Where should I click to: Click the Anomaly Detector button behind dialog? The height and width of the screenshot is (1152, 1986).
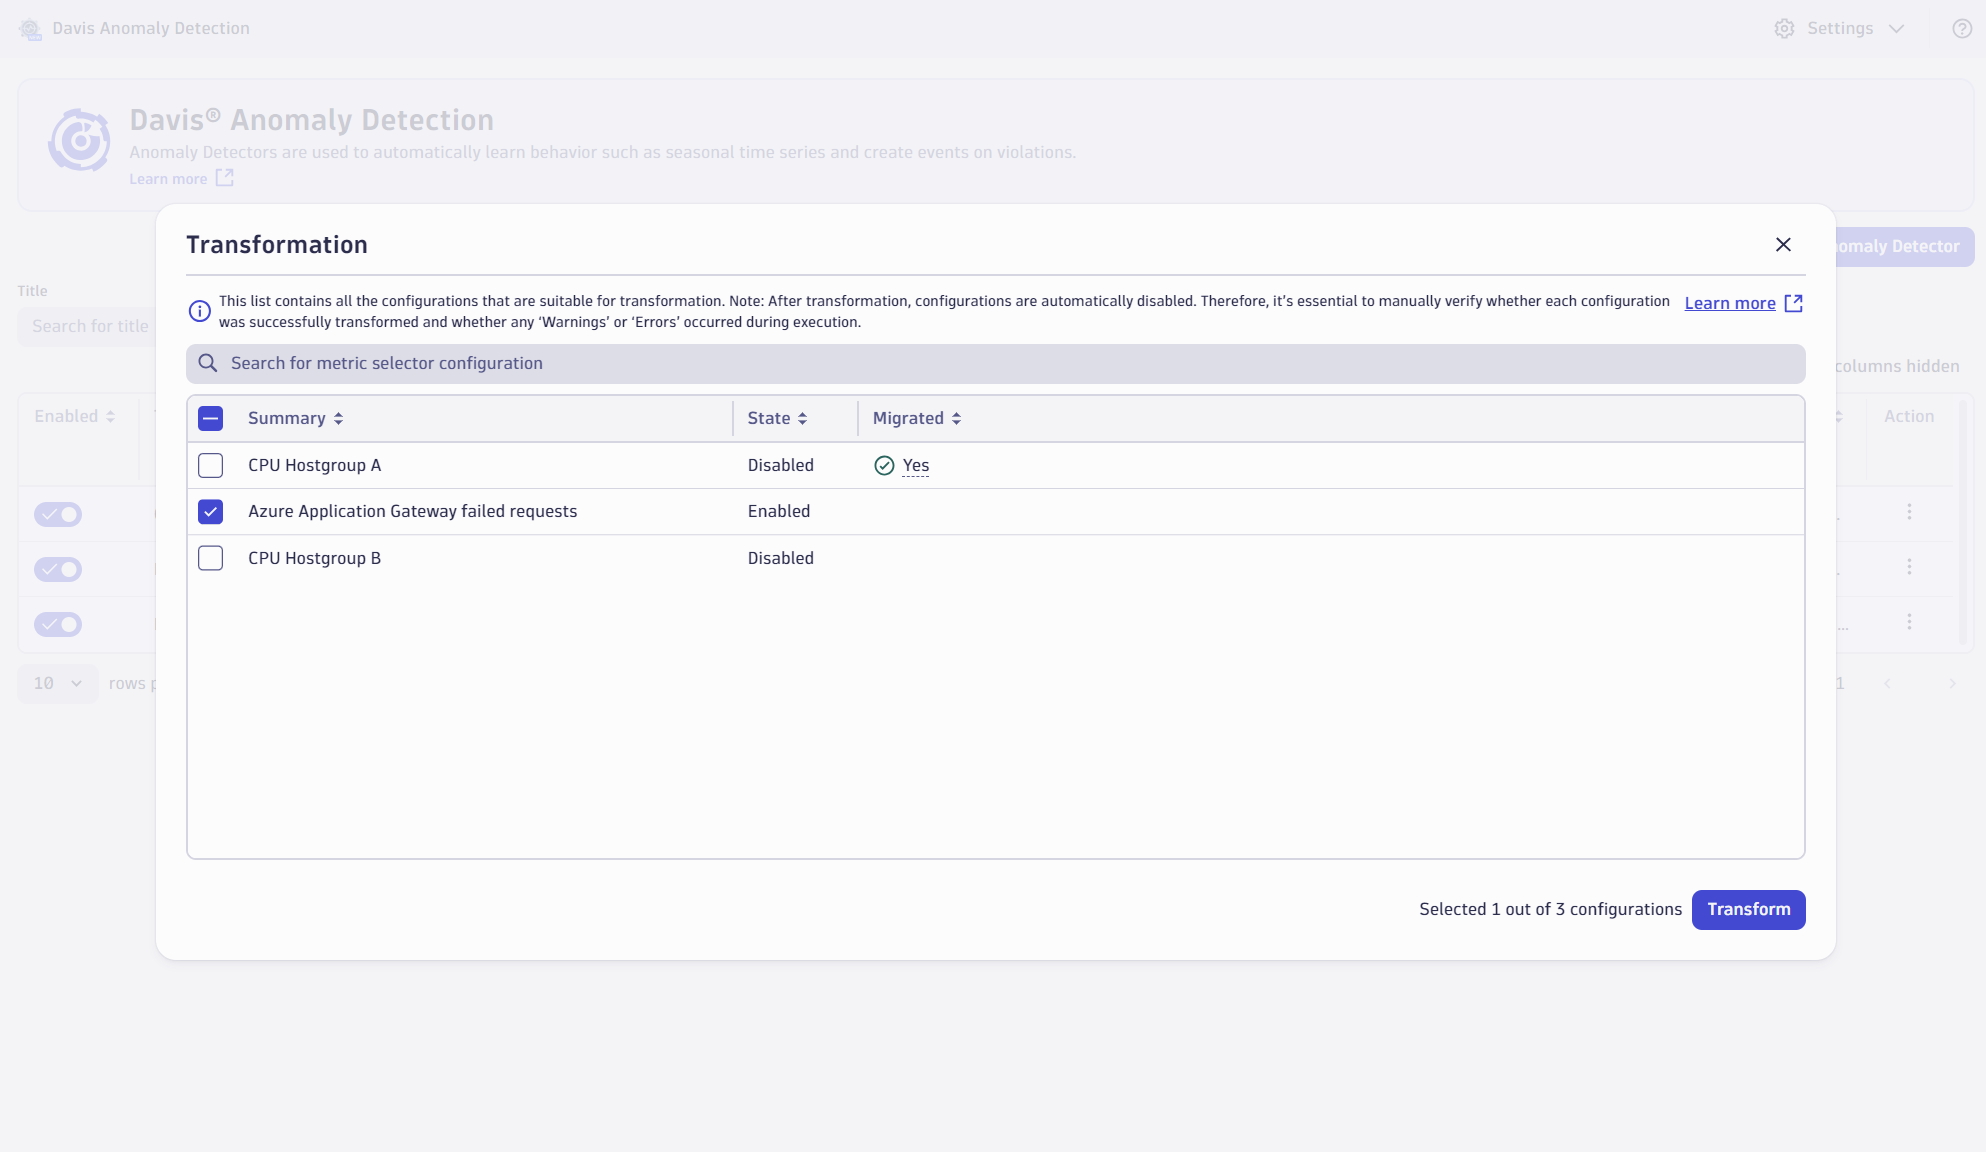[1904, 247]
